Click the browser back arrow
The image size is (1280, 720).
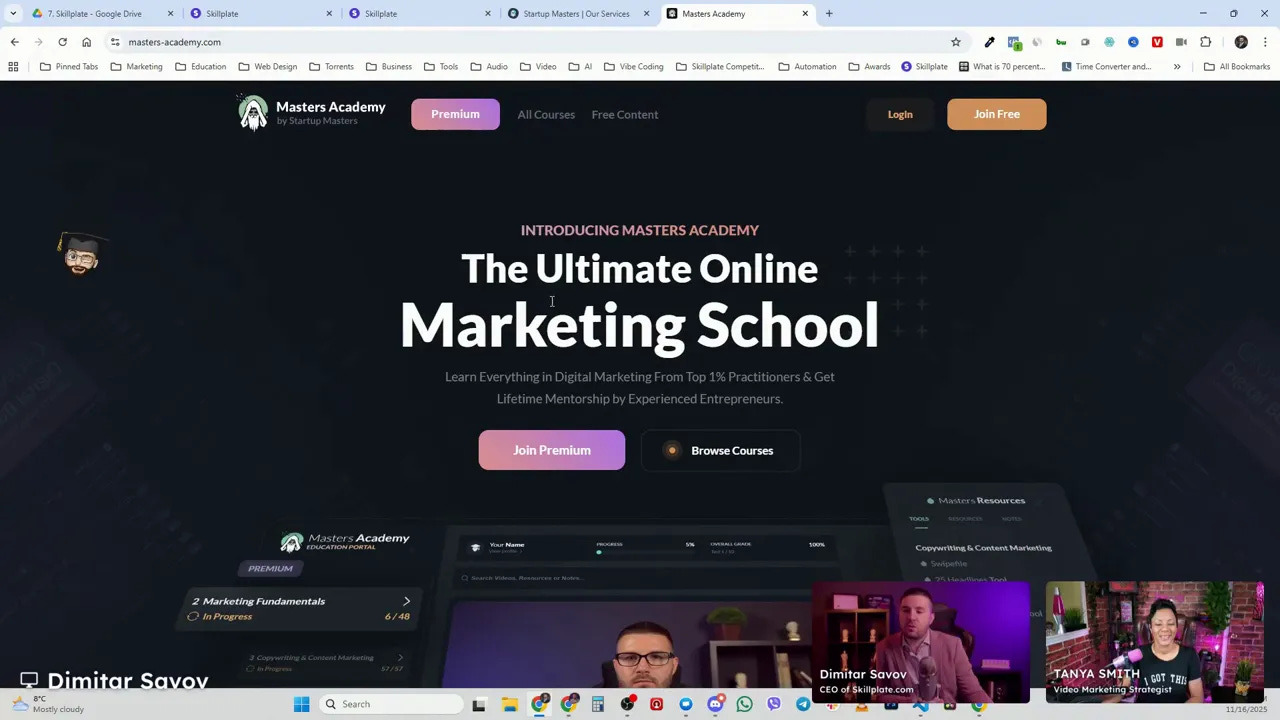click(x=14, y=42)
